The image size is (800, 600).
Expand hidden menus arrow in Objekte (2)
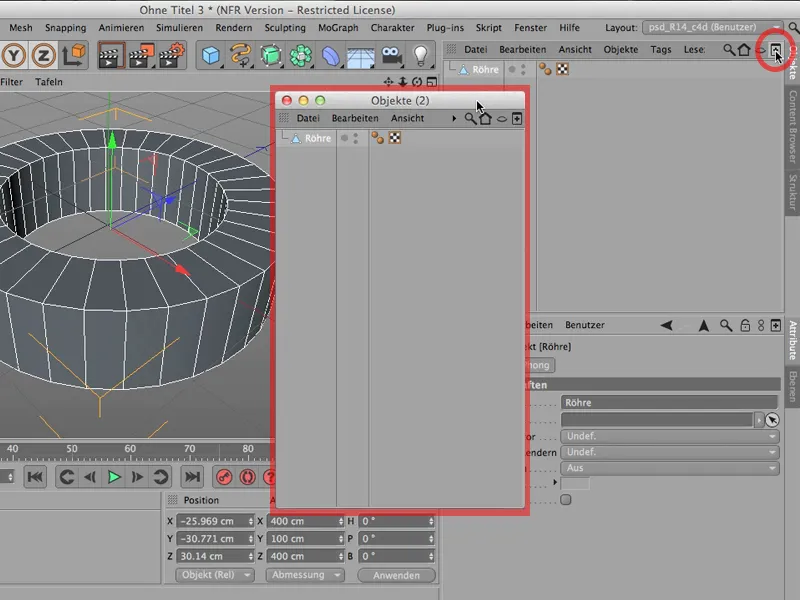coord(454,118)
